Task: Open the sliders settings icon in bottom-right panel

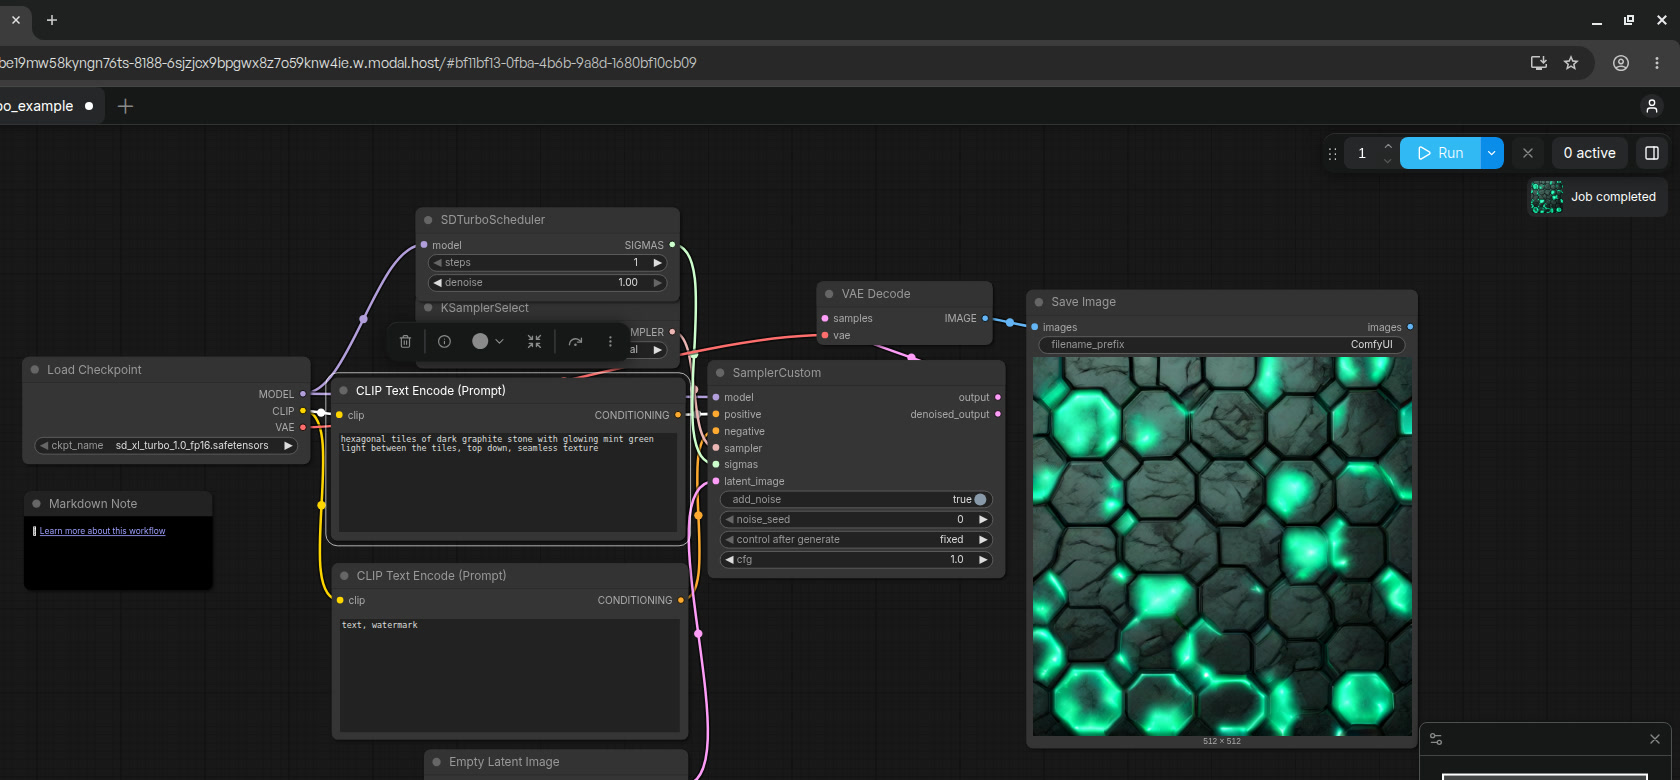Action: point(1436,739)
